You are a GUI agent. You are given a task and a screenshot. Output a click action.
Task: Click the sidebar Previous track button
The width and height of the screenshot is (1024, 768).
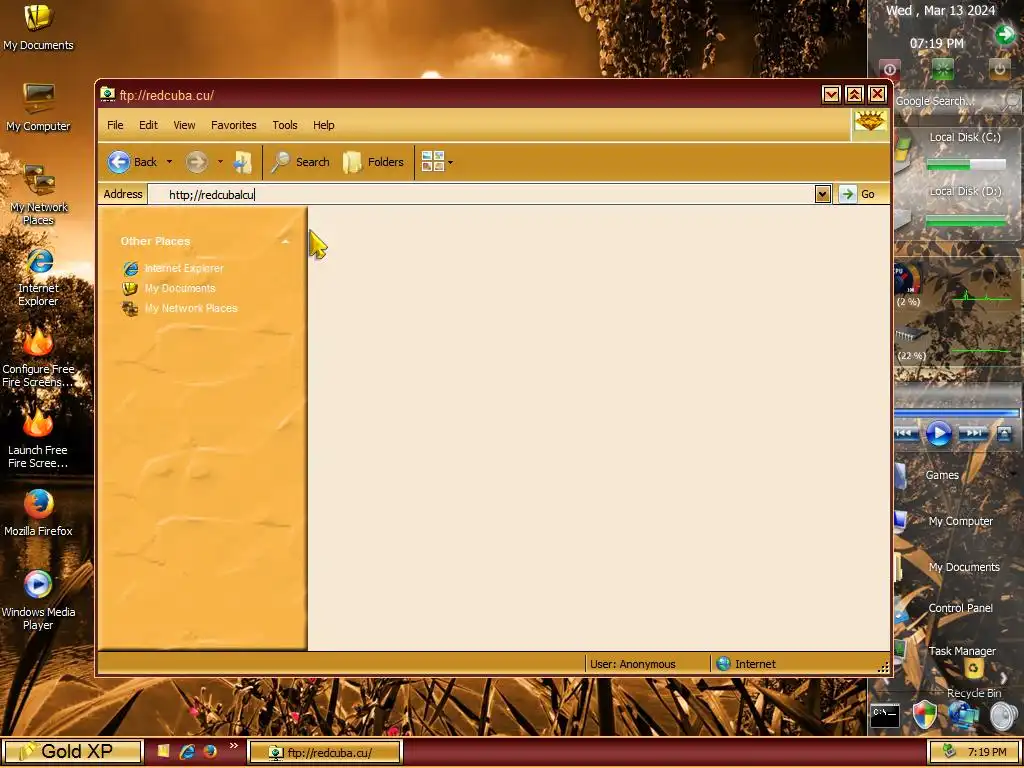pyautogui.click(x=906, y=433)
